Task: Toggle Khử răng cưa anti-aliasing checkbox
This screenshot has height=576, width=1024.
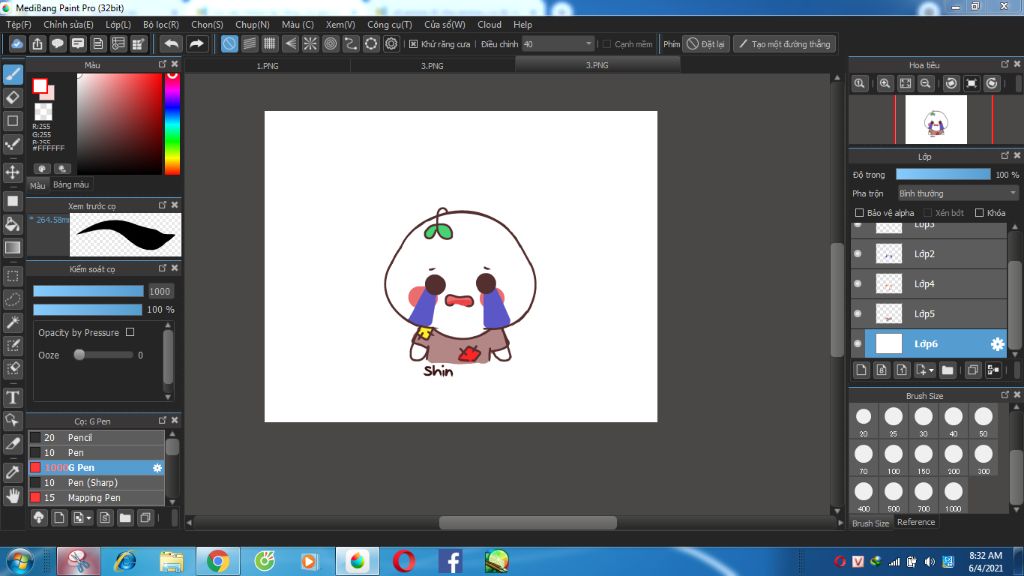Action: click(413, 44)
